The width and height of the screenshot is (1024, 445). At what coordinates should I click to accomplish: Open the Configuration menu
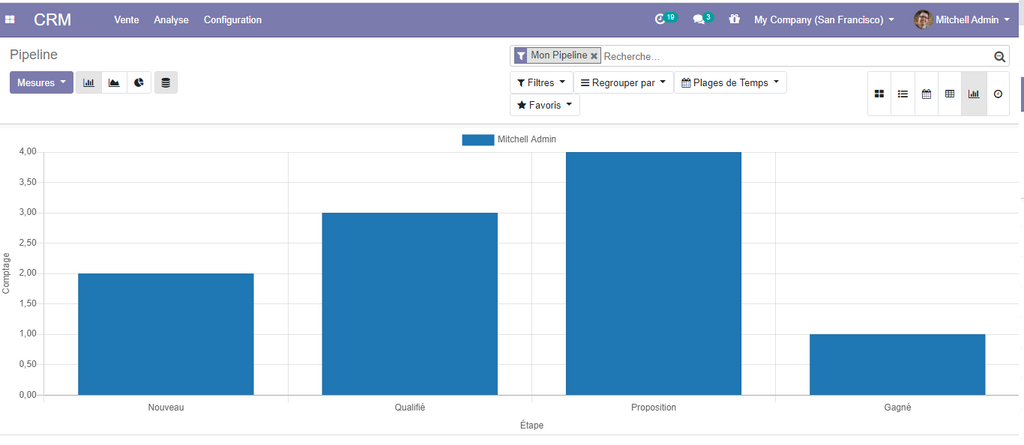click(x=233, y=20)
